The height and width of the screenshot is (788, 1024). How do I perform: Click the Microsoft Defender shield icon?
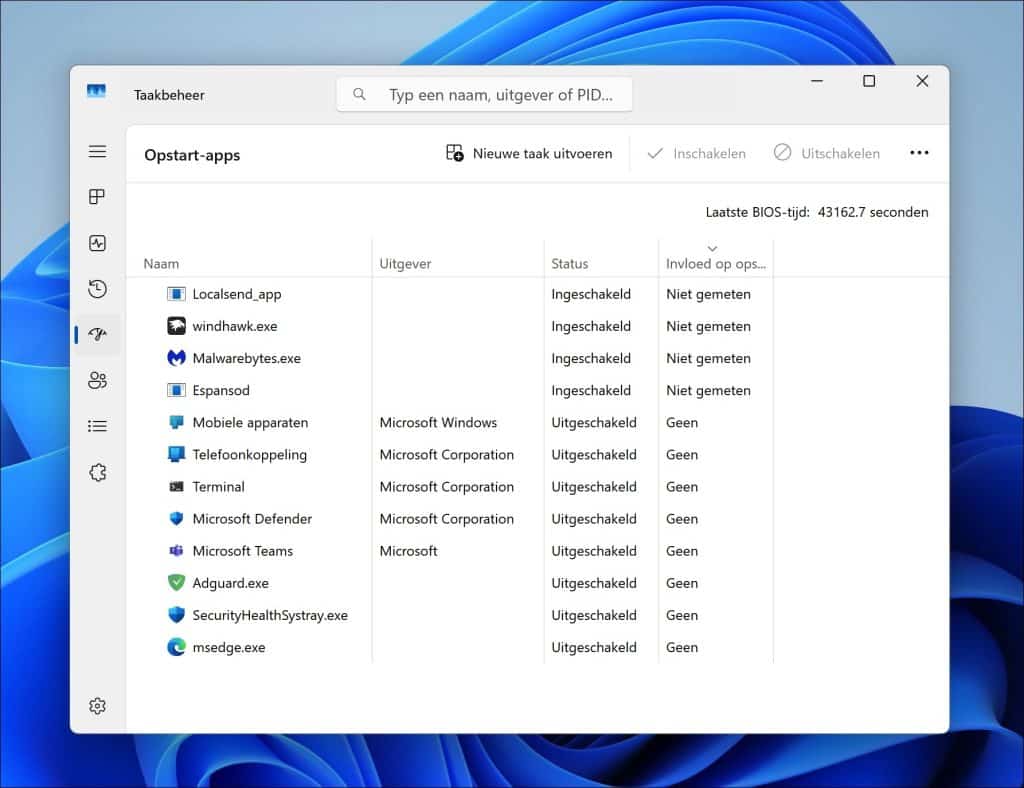click(x=176, y=518)
